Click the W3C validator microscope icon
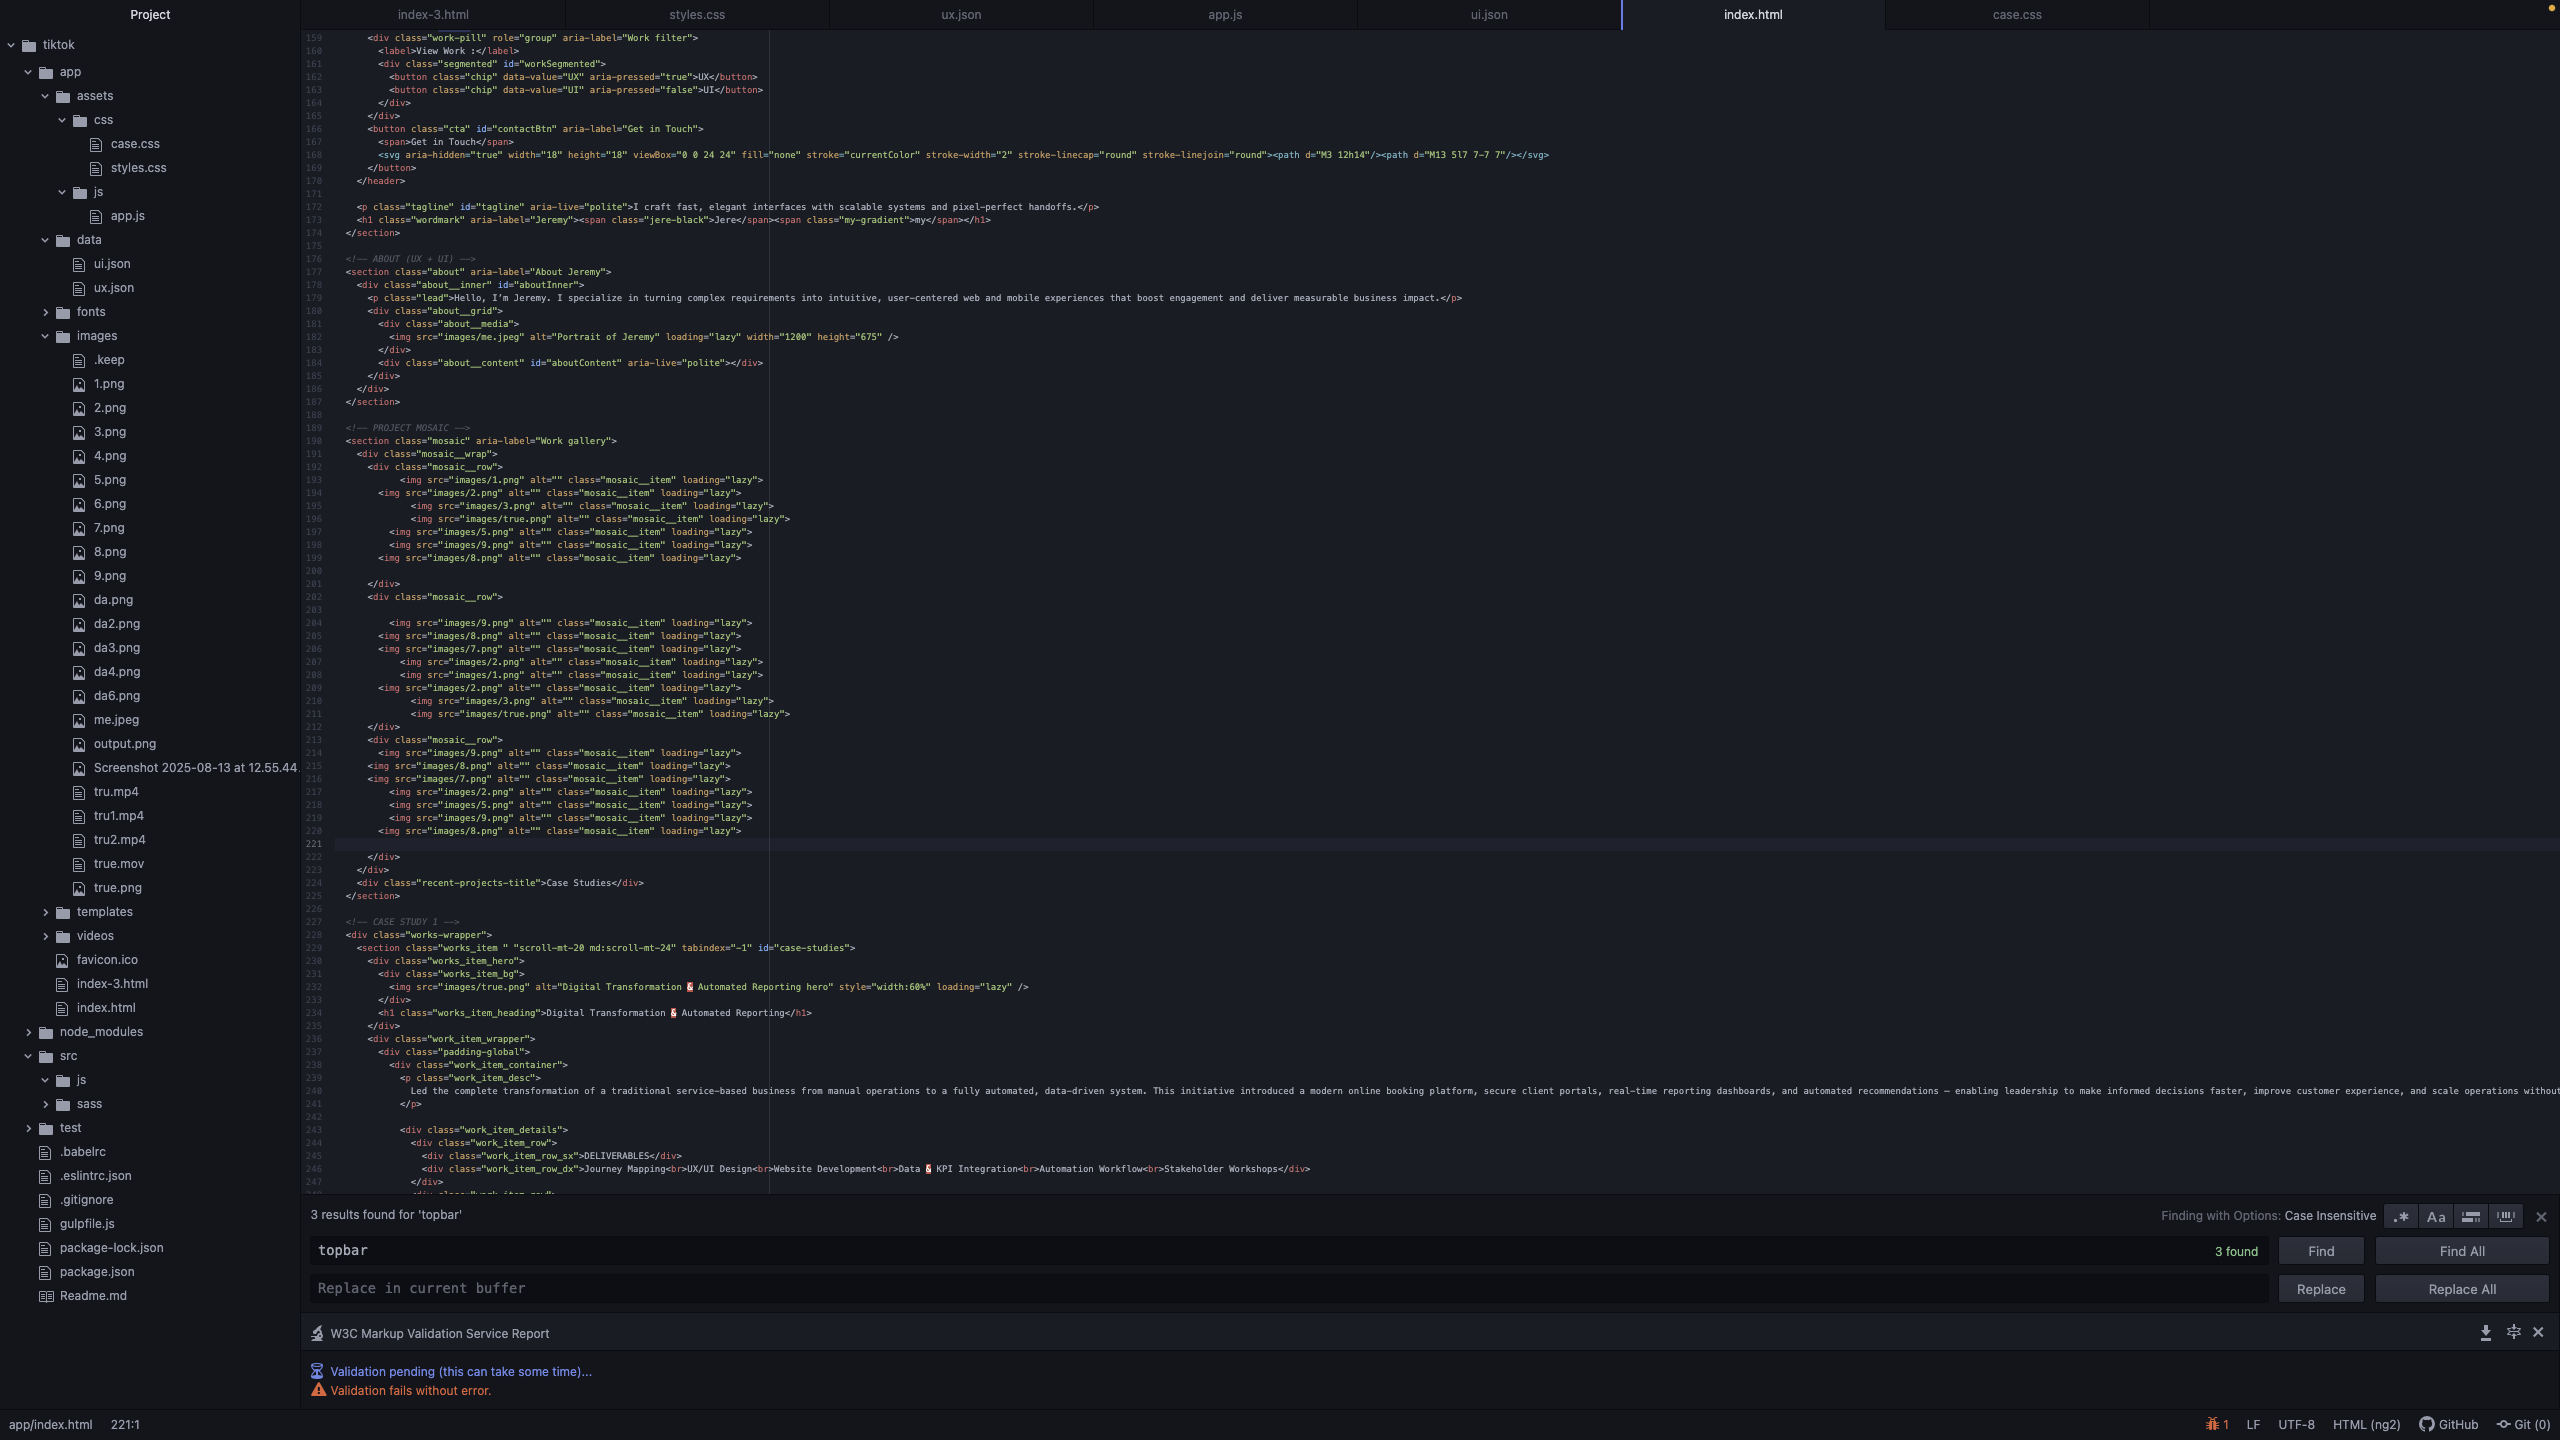2560x1440 pixels. (317, 1334)
